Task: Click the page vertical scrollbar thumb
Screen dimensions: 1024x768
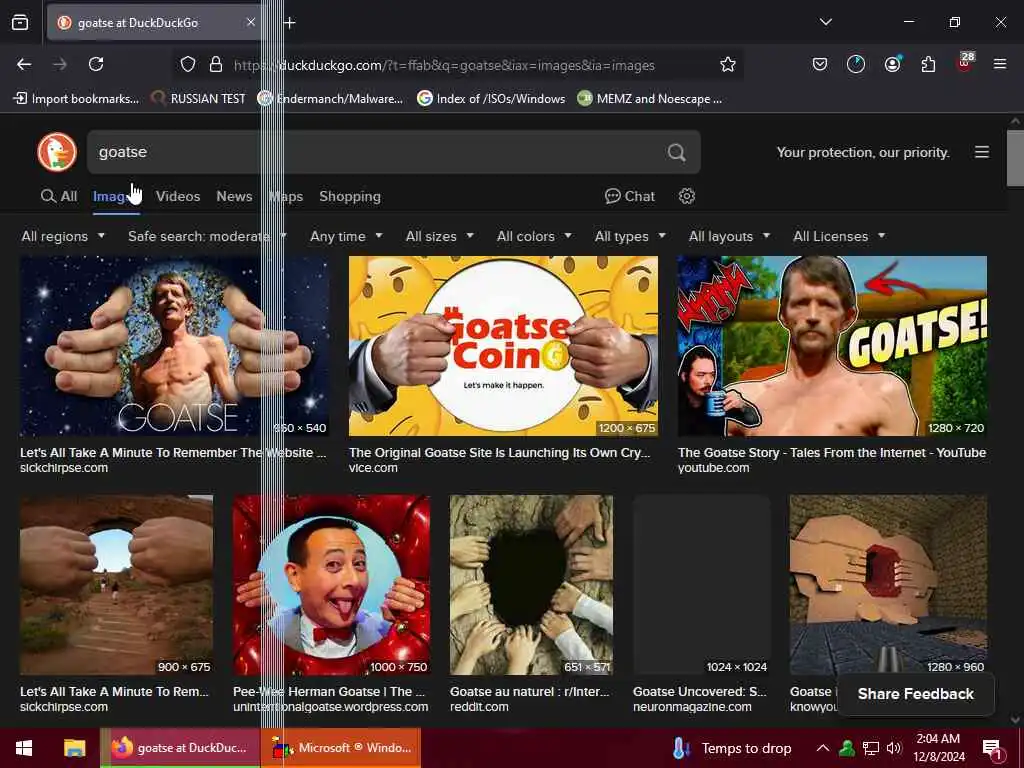Action: point(1015,157)
